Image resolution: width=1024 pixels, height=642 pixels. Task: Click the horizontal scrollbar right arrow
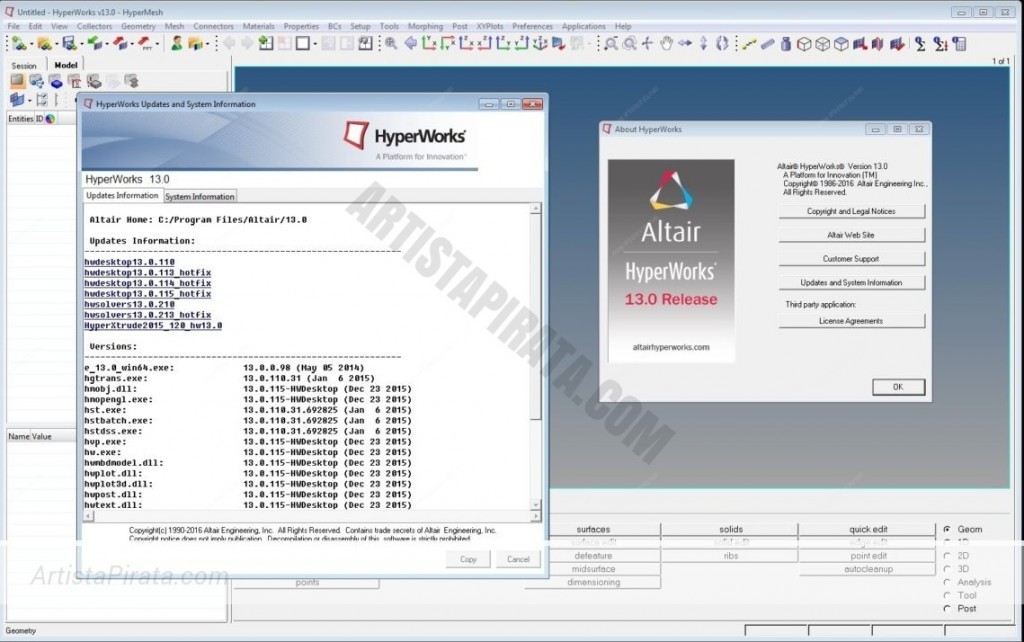pos(536,516)
